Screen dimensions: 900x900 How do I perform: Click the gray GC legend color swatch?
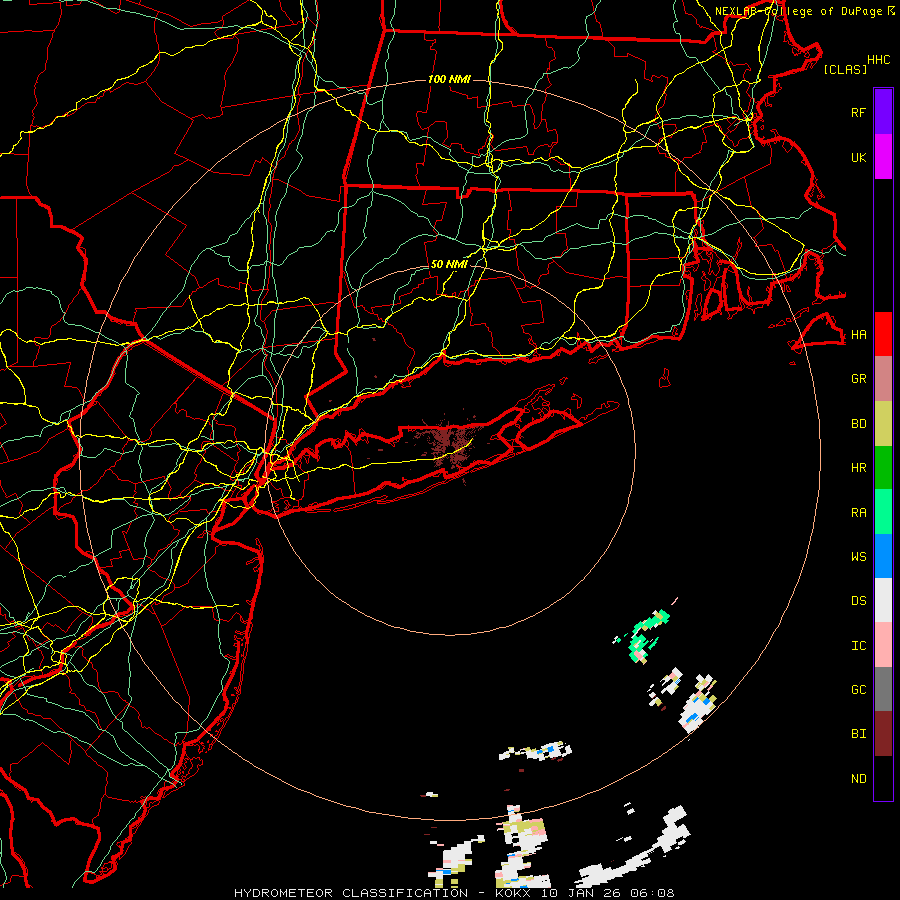coord(883,689)
